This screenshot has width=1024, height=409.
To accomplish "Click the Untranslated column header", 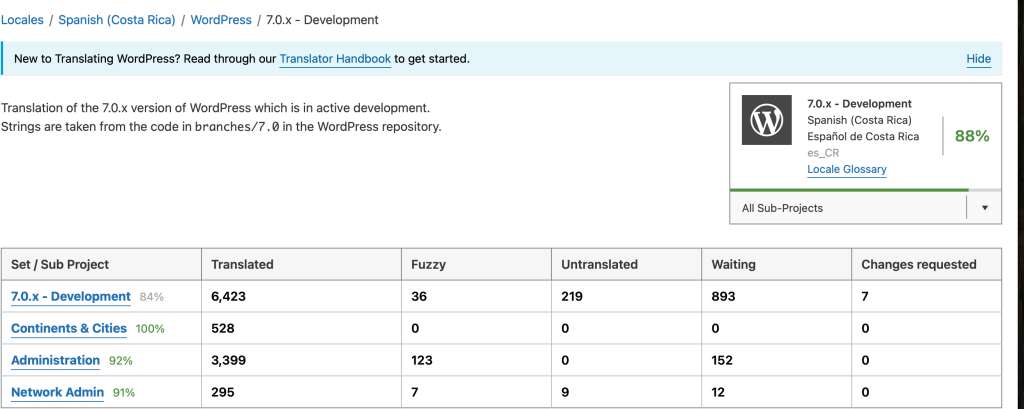I will (x=599, y=265).
